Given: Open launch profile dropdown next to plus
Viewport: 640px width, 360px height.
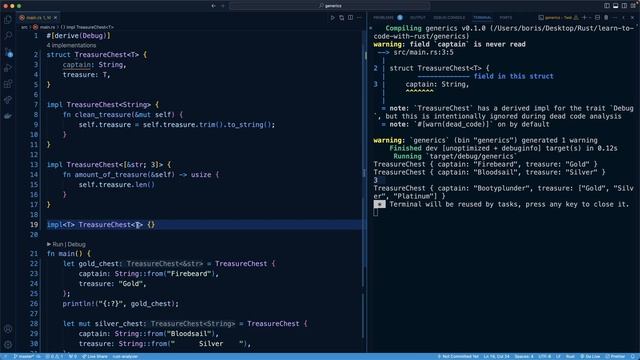Looking at the screenshot, I should click(x=590, y=18).
